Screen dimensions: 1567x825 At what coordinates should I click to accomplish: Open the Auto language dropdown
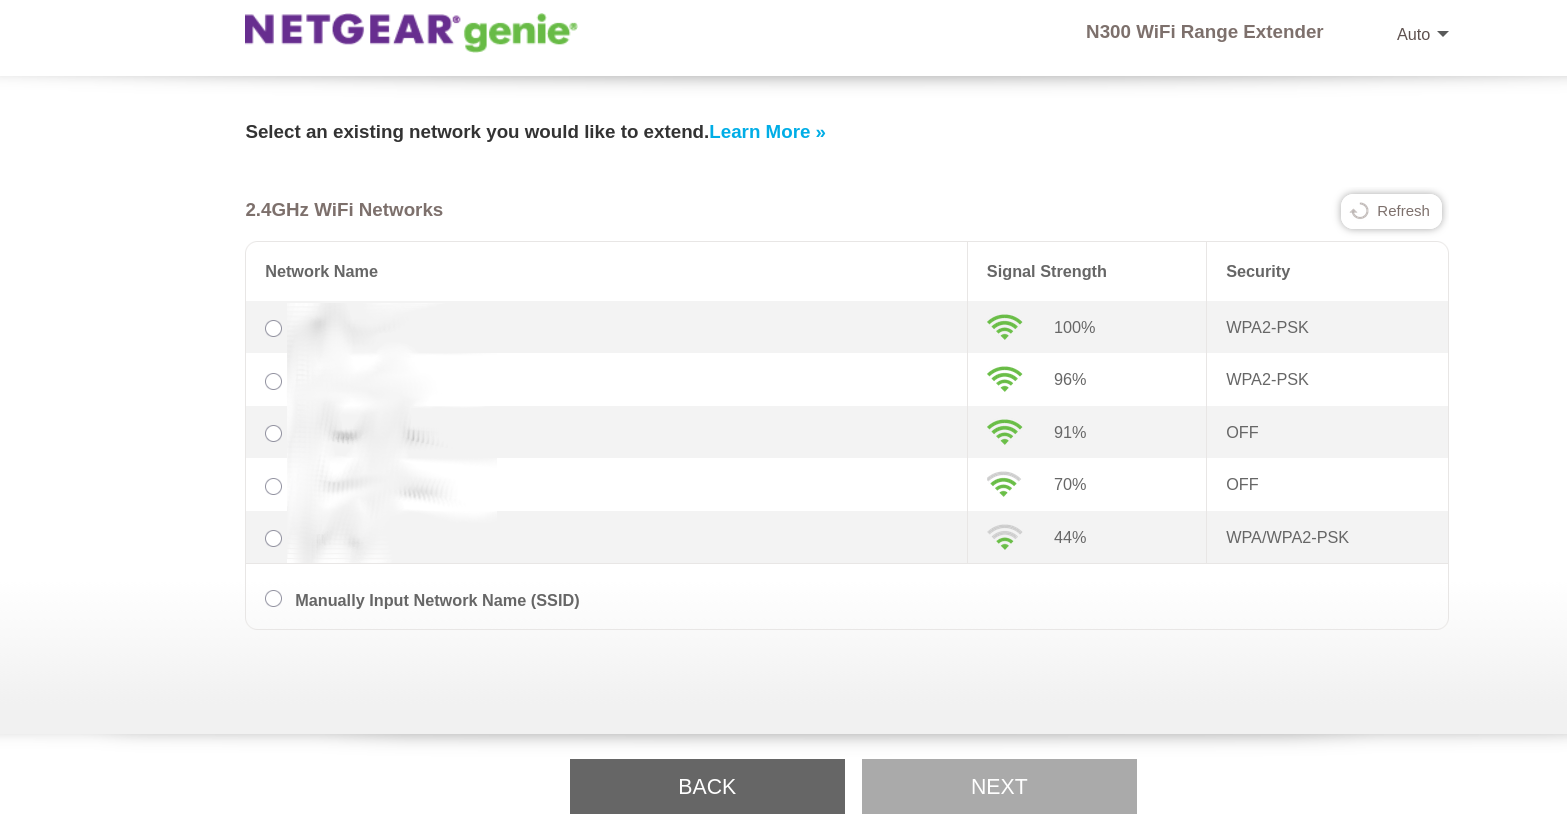(x=1422, y=34)
